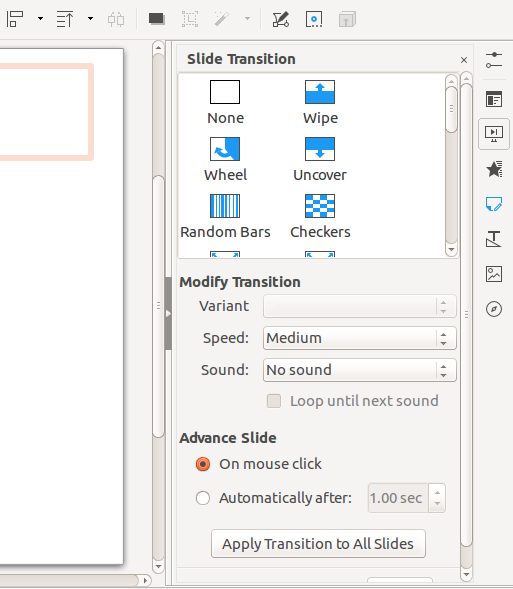This screenshot has width=513, height=589.
Task: Click the slide editor scrollbar down arrow
Action: click(x=158, y=566)
